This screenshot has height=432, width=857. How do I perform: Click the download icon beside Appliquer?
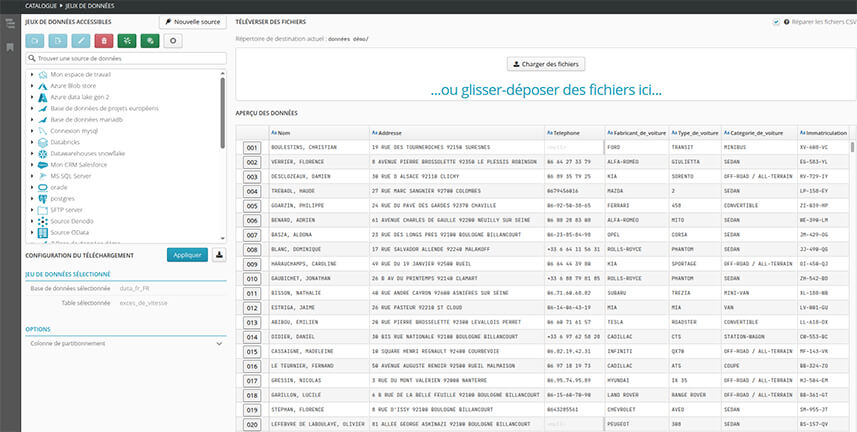click(x=219, y=255)
